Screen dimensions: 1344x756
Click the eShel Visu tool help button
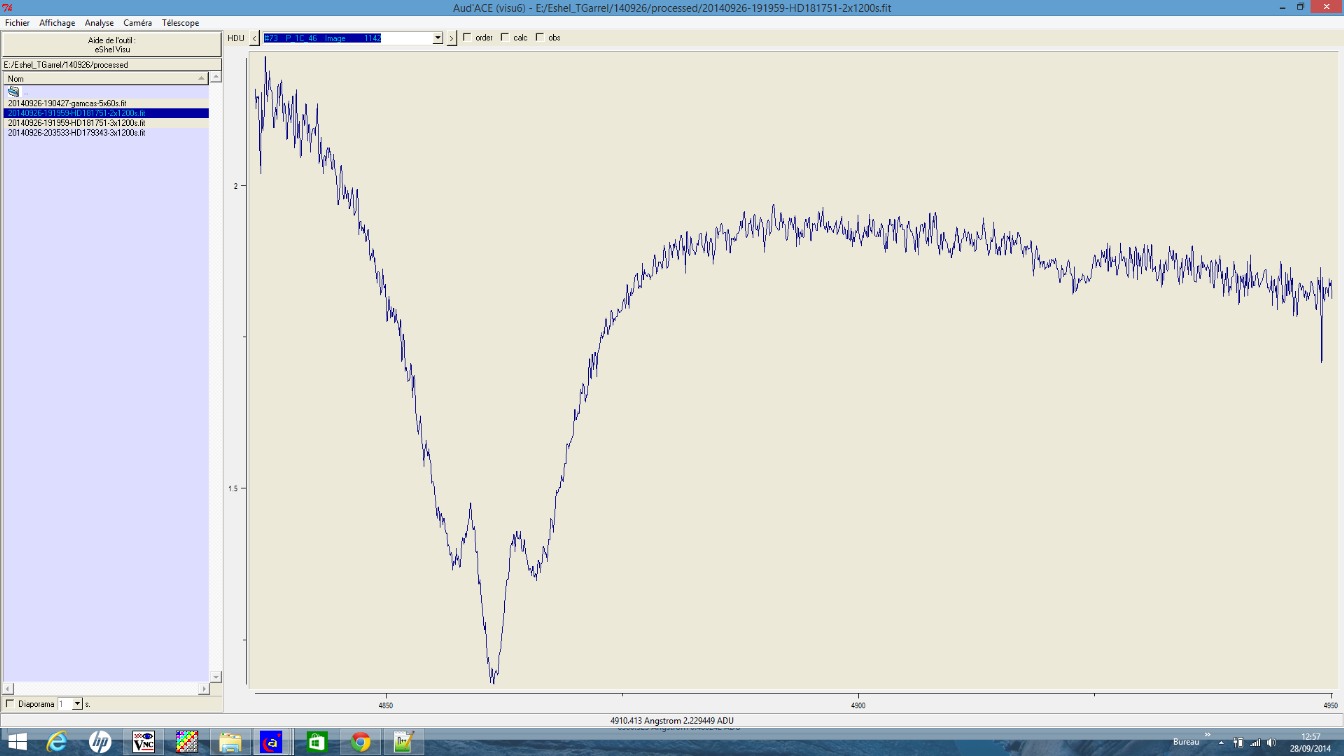point(111,44)
